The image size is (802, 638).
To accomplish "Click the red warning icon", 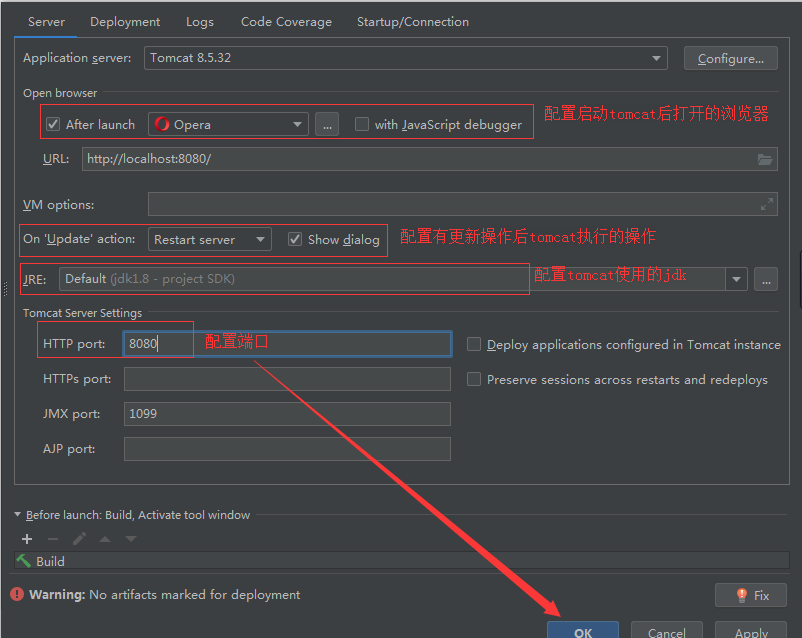I will coord(17,594).
